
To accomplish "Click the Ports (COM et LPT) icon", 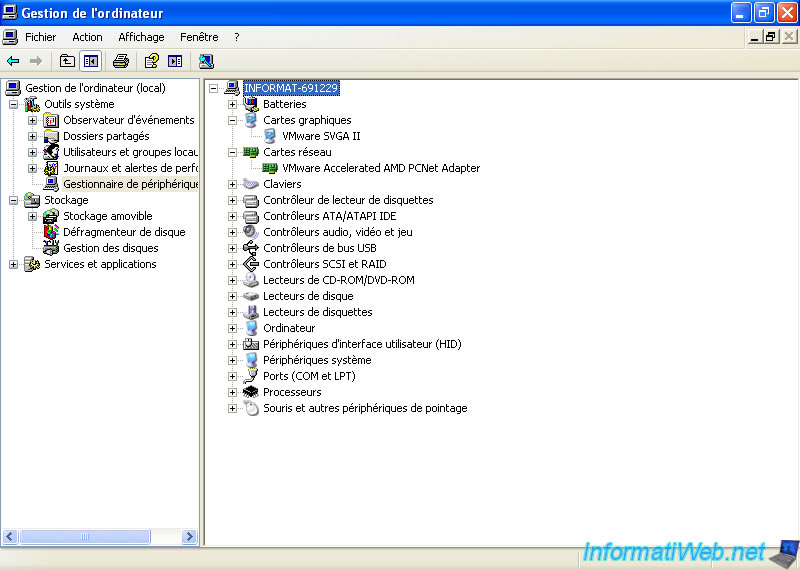I will point(251,376).
